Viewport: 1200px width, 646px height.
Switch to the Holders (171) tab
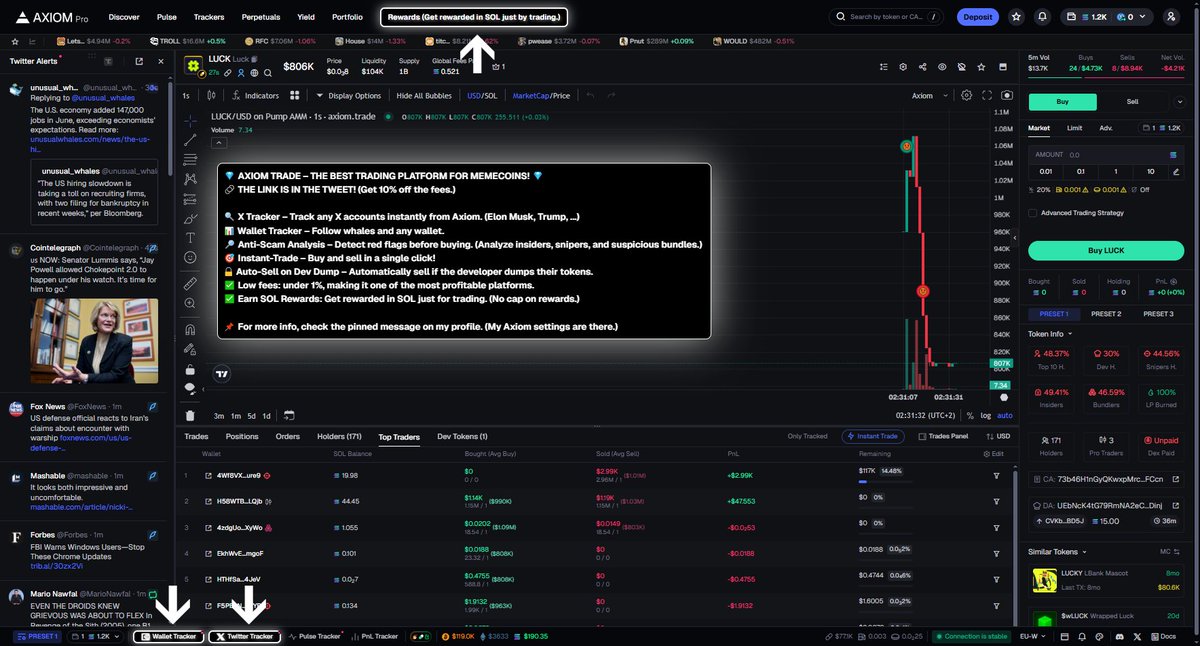tap(339, 437)
